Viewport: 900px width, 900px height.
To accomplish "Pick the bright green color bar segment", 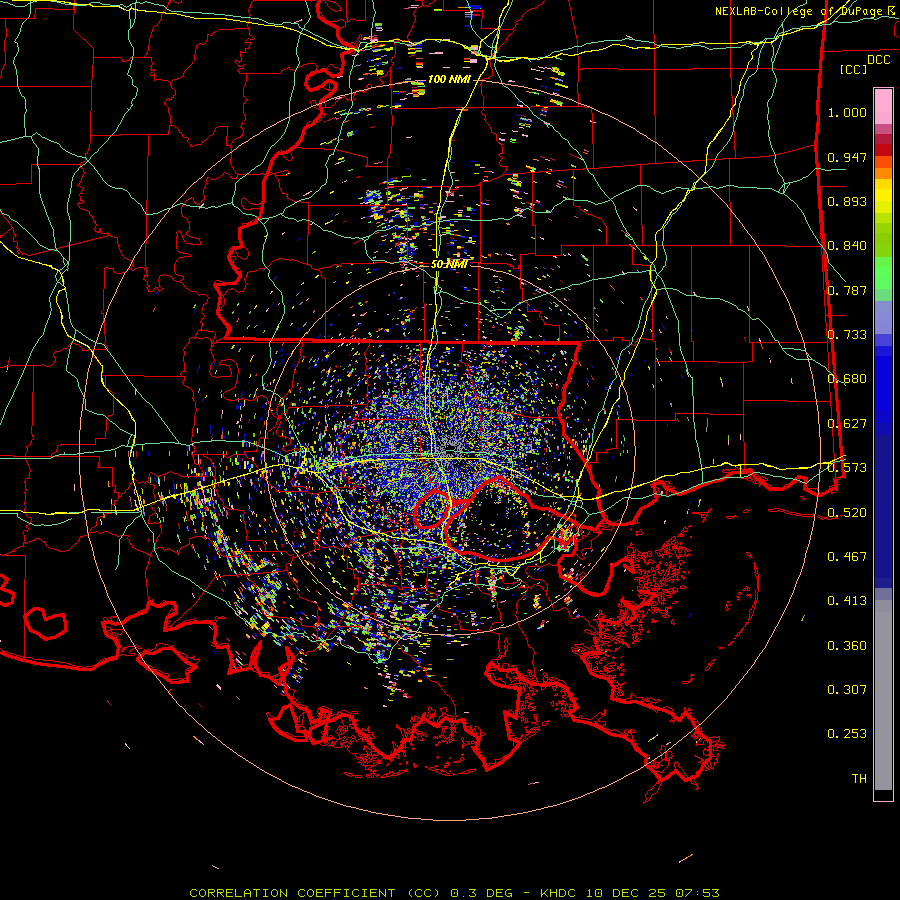I will pos(883,273).
